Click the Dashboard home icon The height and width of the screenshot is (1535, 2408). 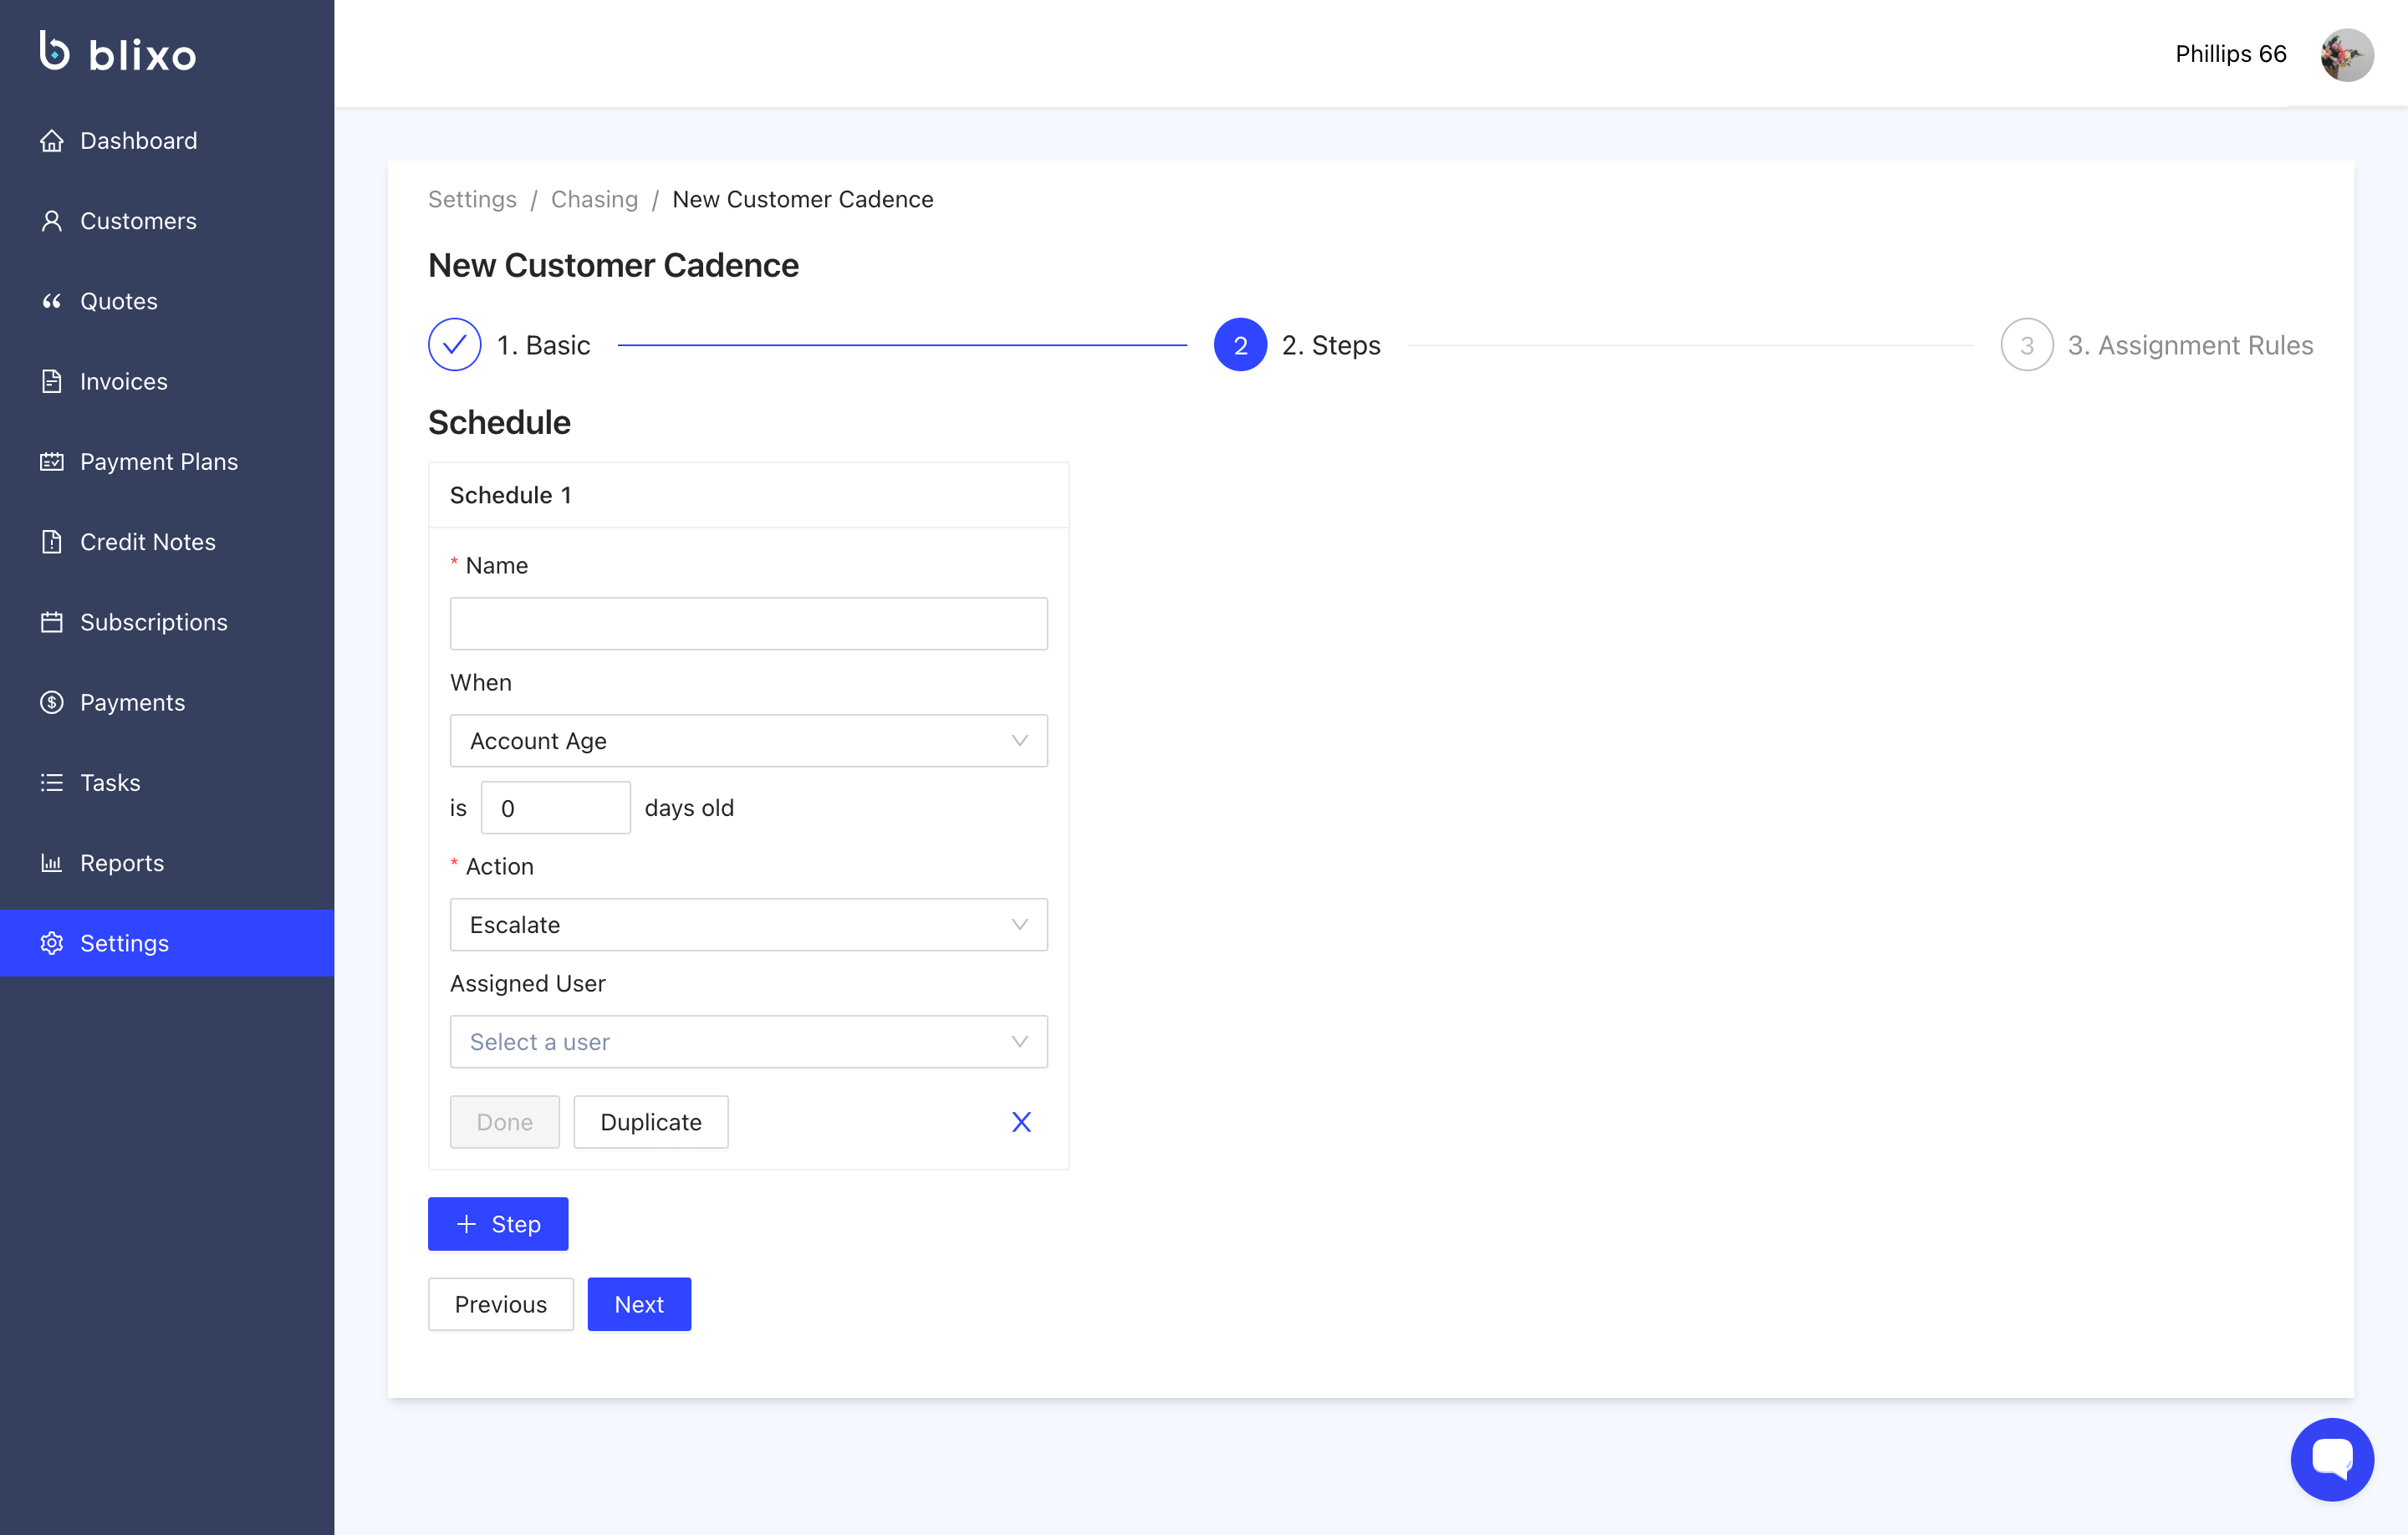[52, 141]
